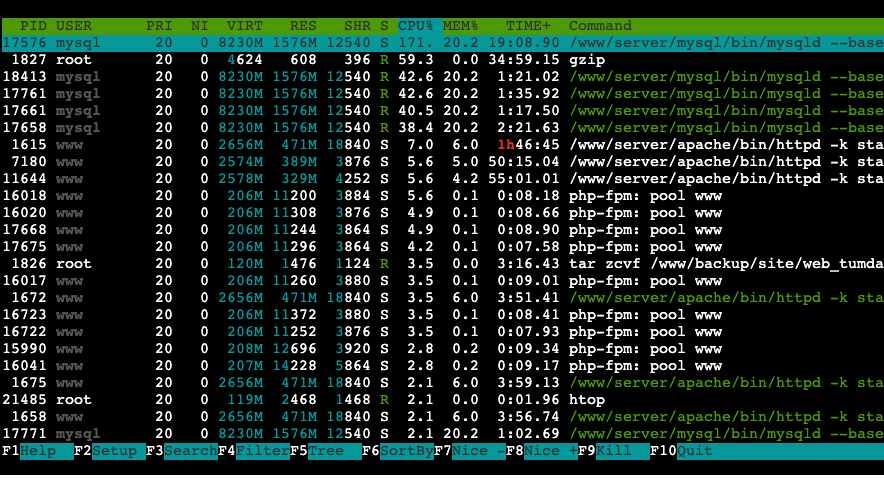Select mysqld thread row PID 17761

[443, 94]
